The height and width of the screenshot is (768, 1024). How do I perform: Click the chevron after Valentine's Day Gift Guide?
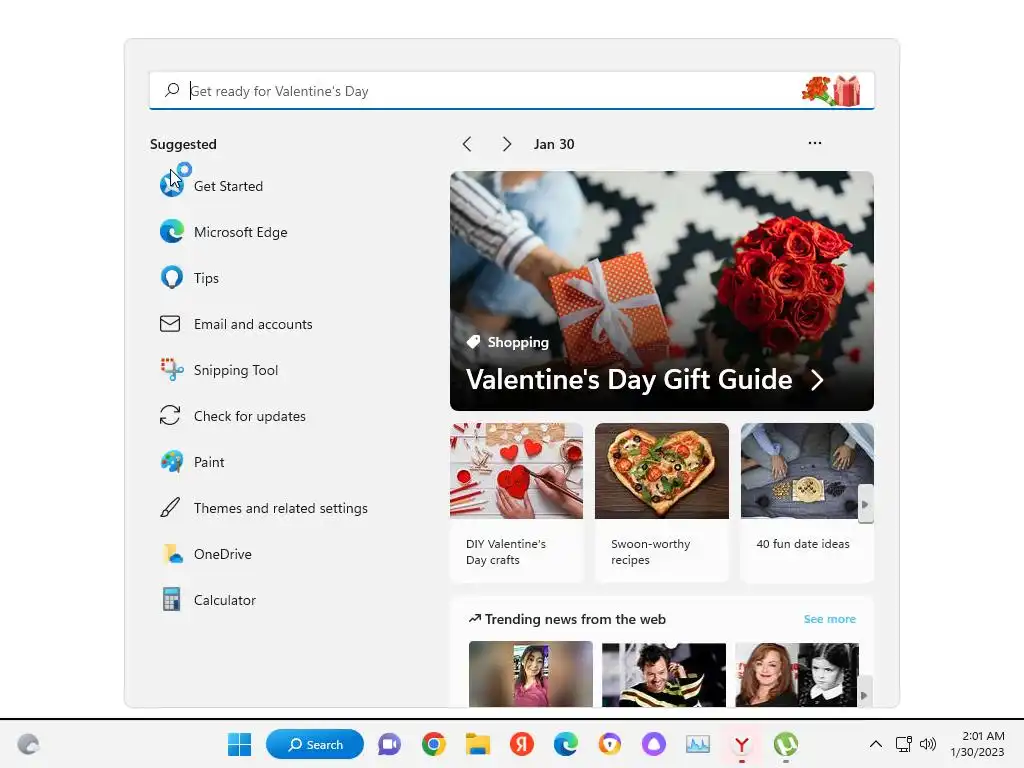coord(817,379)
